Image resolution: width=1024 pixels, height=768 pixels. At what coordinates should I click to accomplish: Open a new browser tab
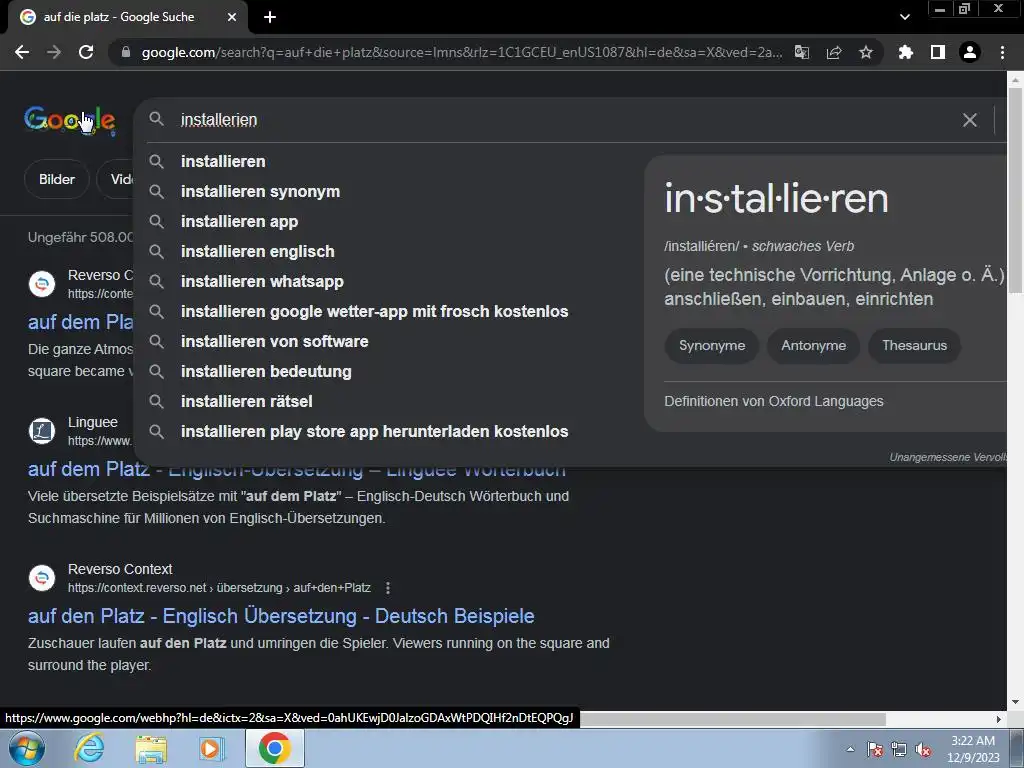coord(270,18)
